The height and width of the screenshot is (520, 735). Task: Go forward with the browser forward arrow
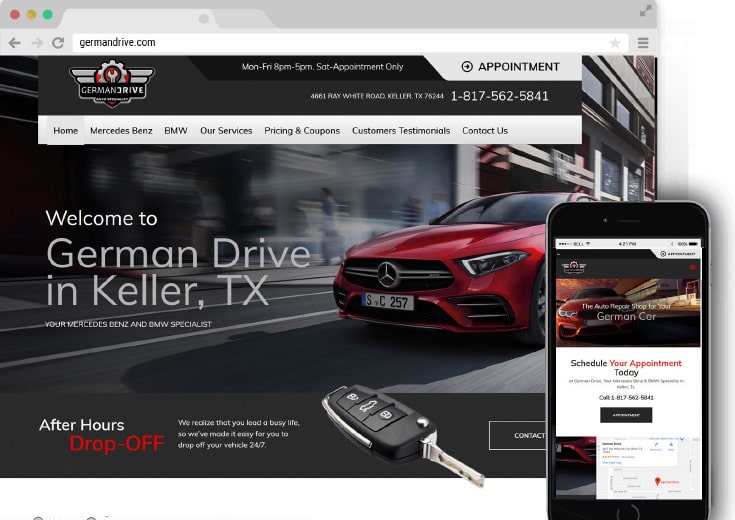pos(37,43)
